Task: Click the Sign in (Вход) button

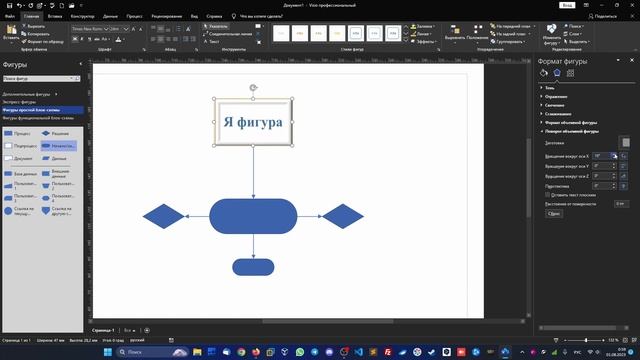Action: [x=567, y=5]
